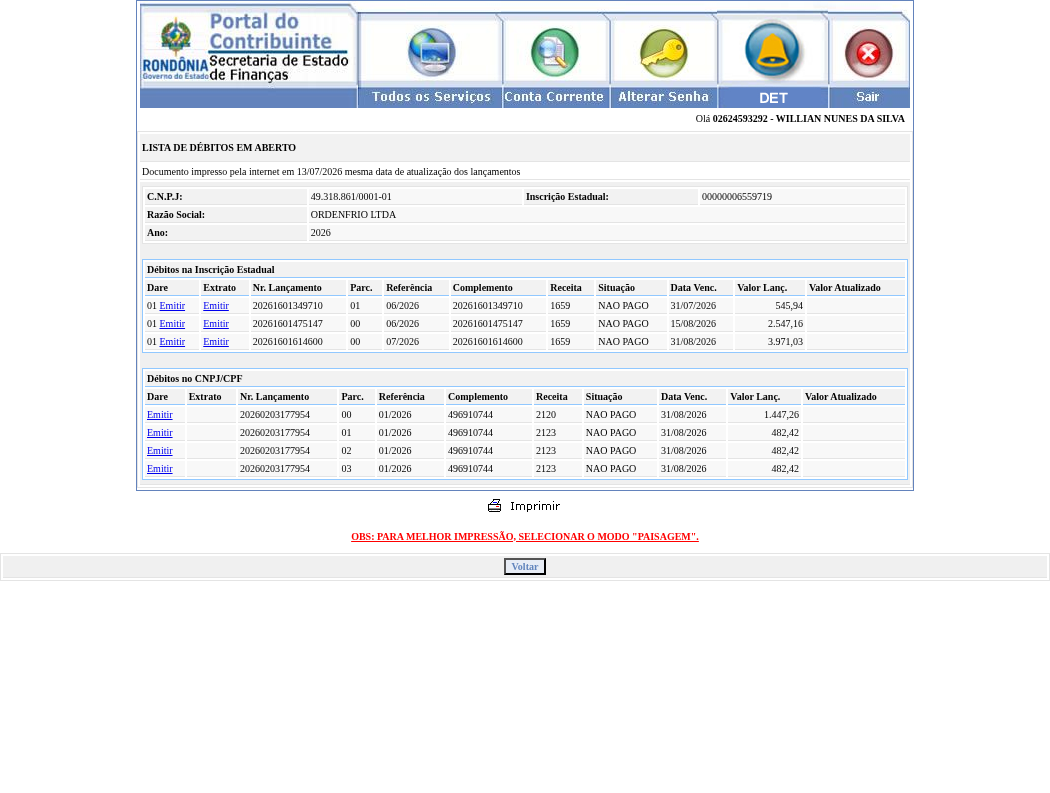Screen dimensions: 1050x793
Task: Emit Dare for lançamento 20261601349710
Action: (x=172, y=305)
